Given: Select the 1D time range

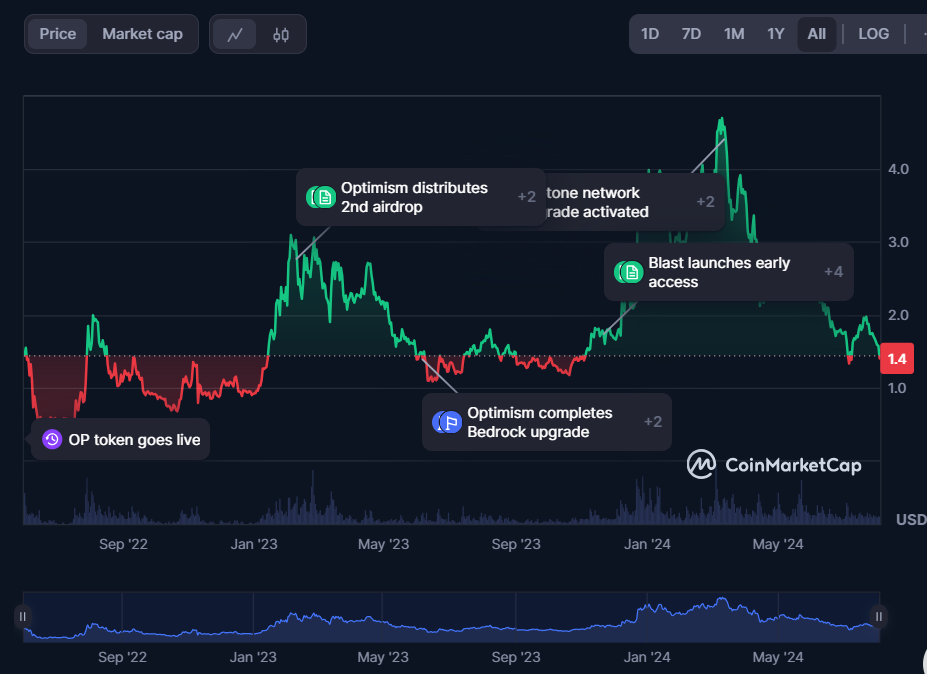Looking at the screenshot, I should 650,34.
